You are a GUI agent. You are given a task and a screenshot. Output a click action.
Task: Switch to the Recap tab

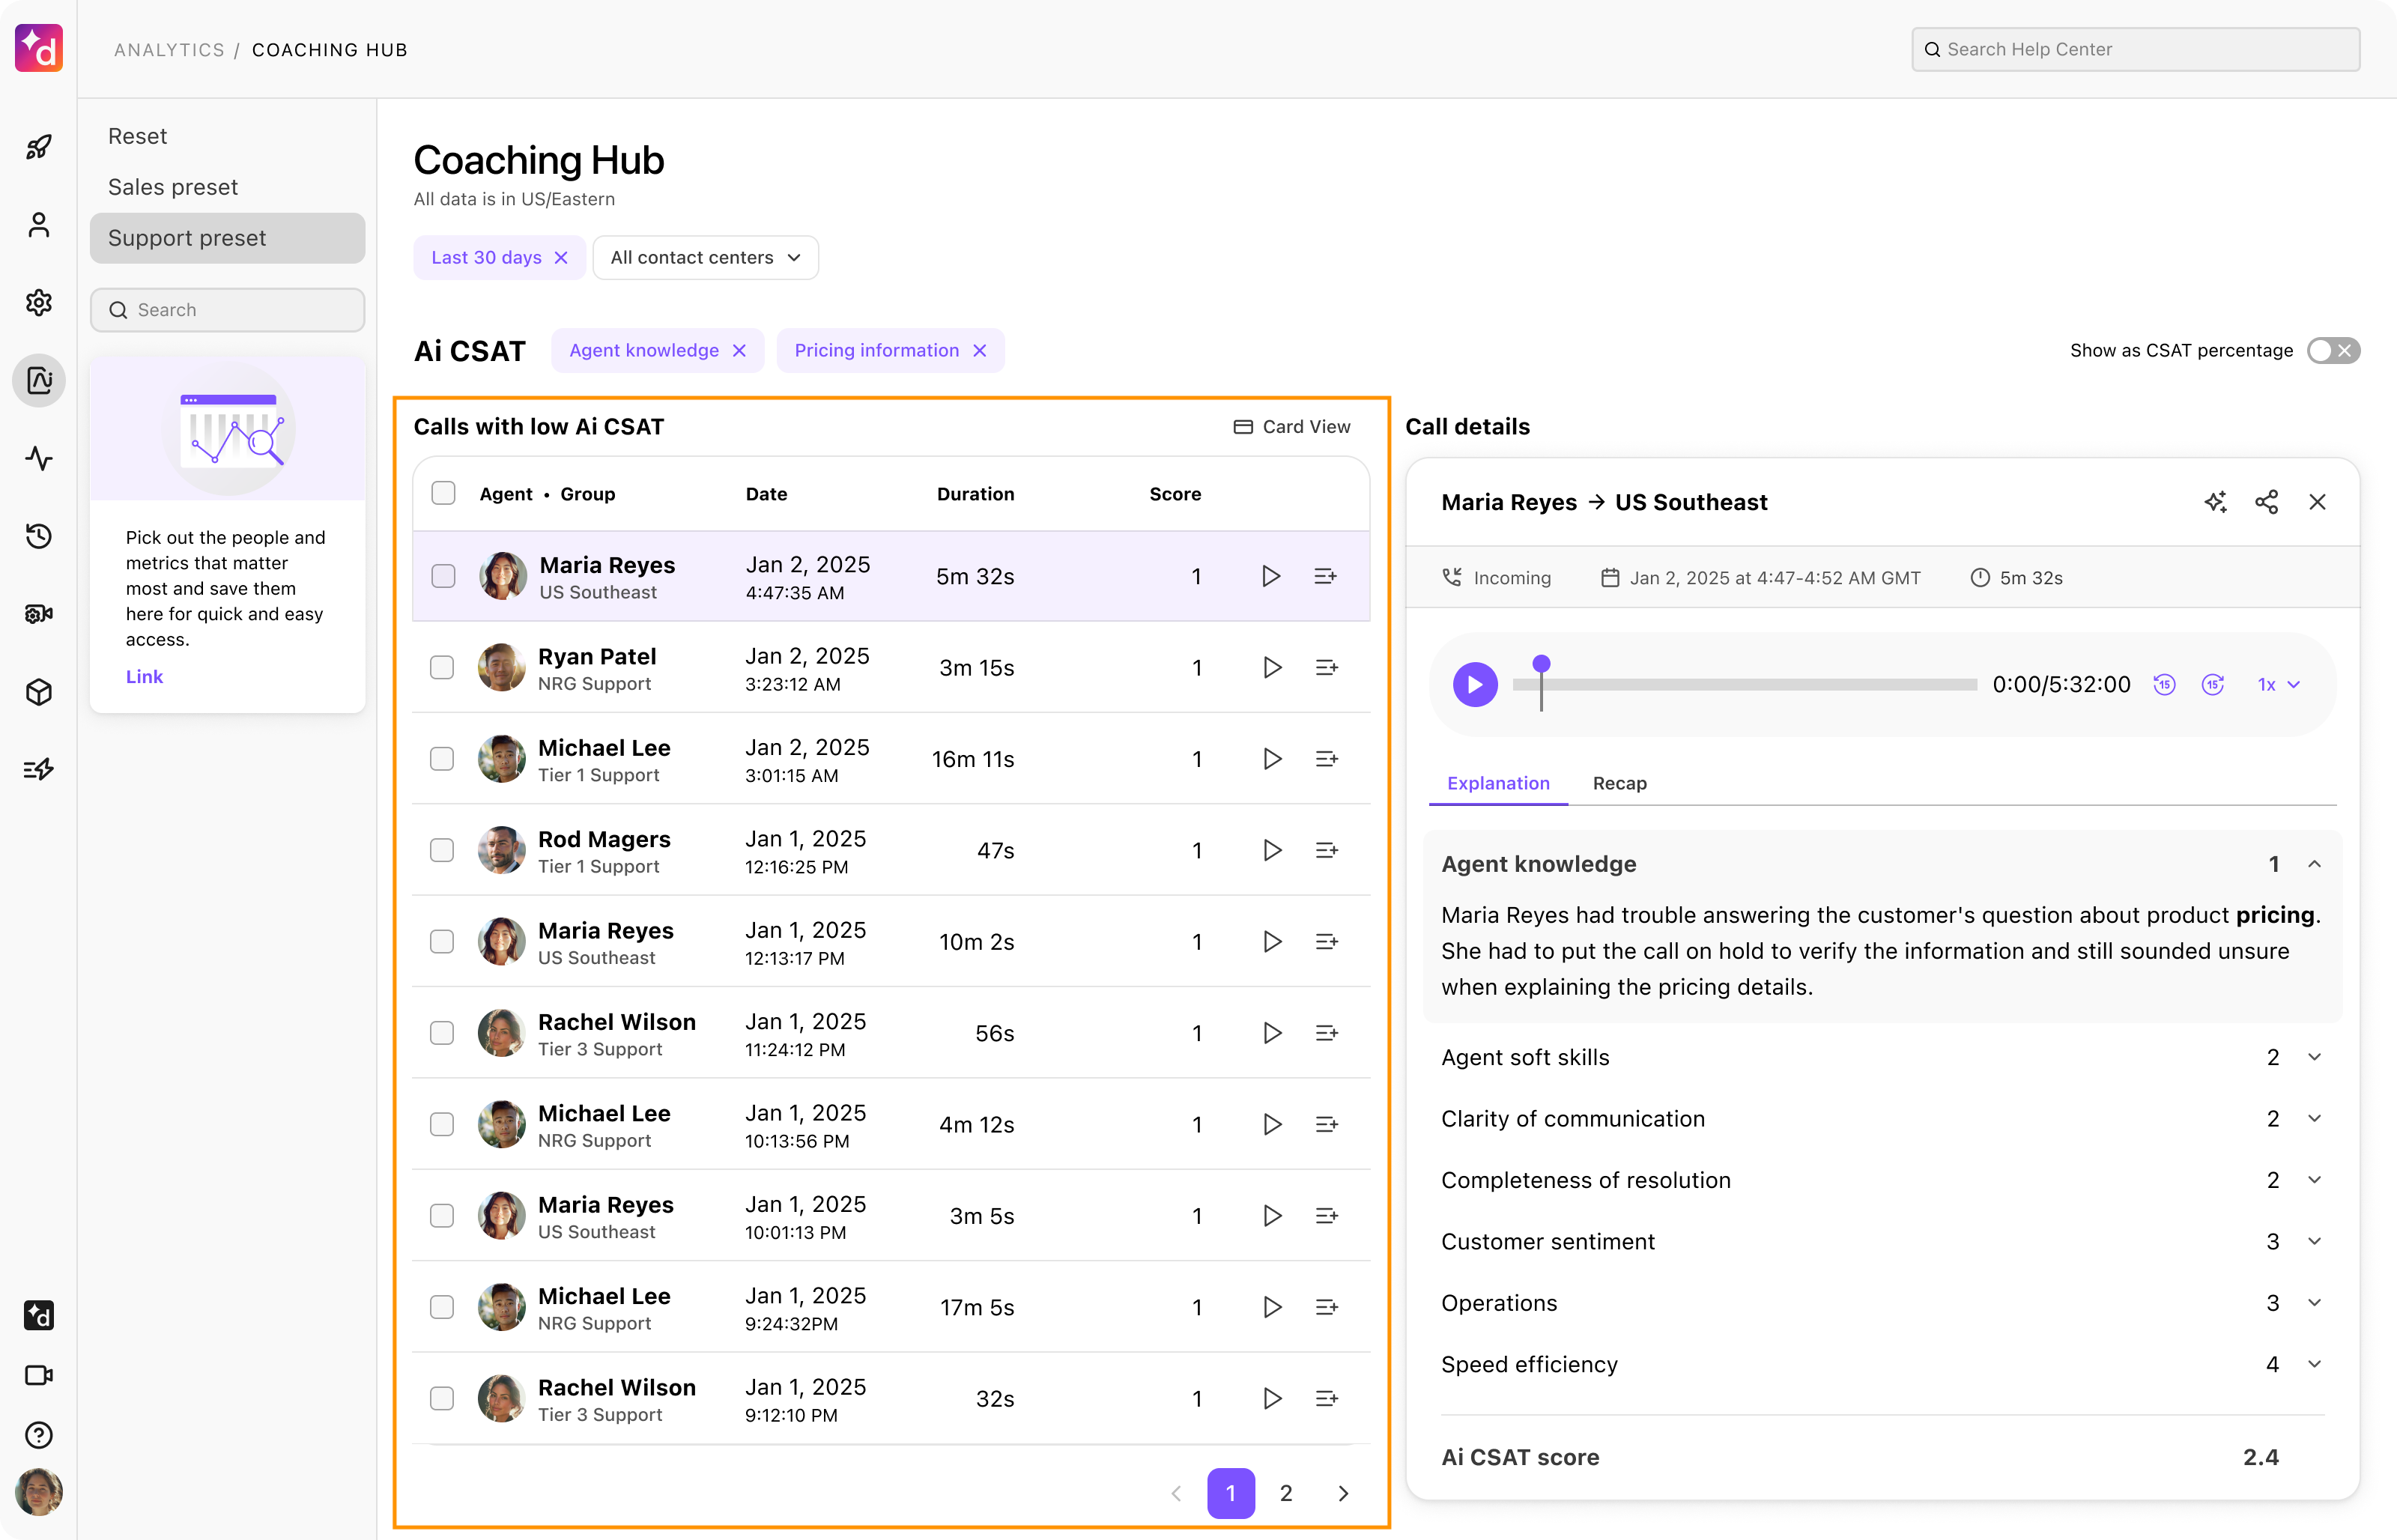(x=1619, y=783)
